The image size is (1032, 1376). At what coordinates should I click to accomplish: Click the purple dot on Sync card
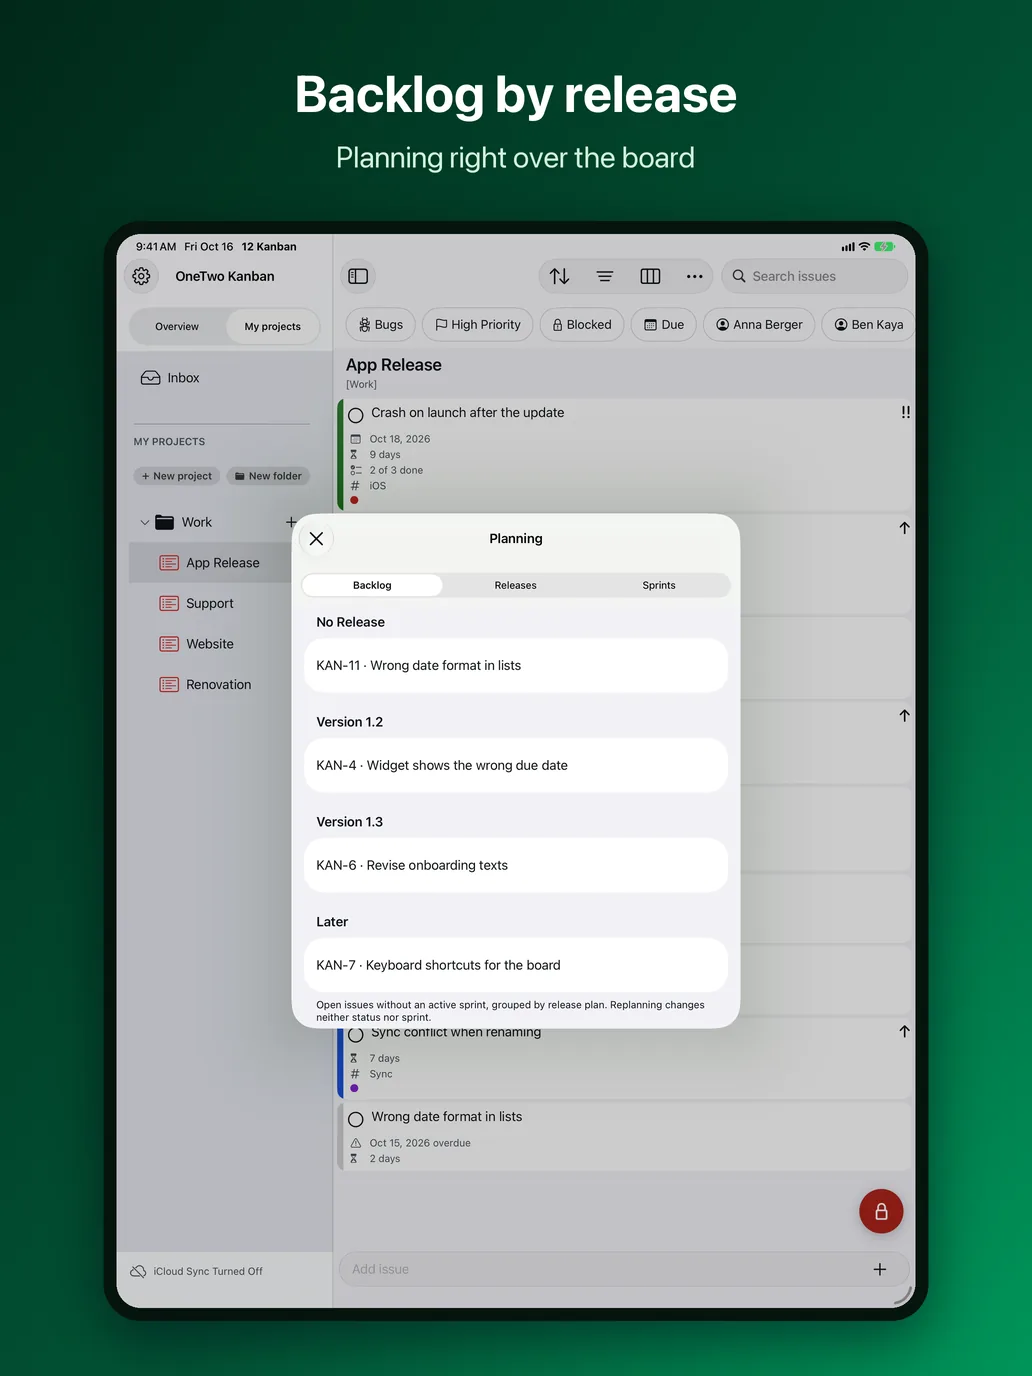click(x=354, y=1088)
